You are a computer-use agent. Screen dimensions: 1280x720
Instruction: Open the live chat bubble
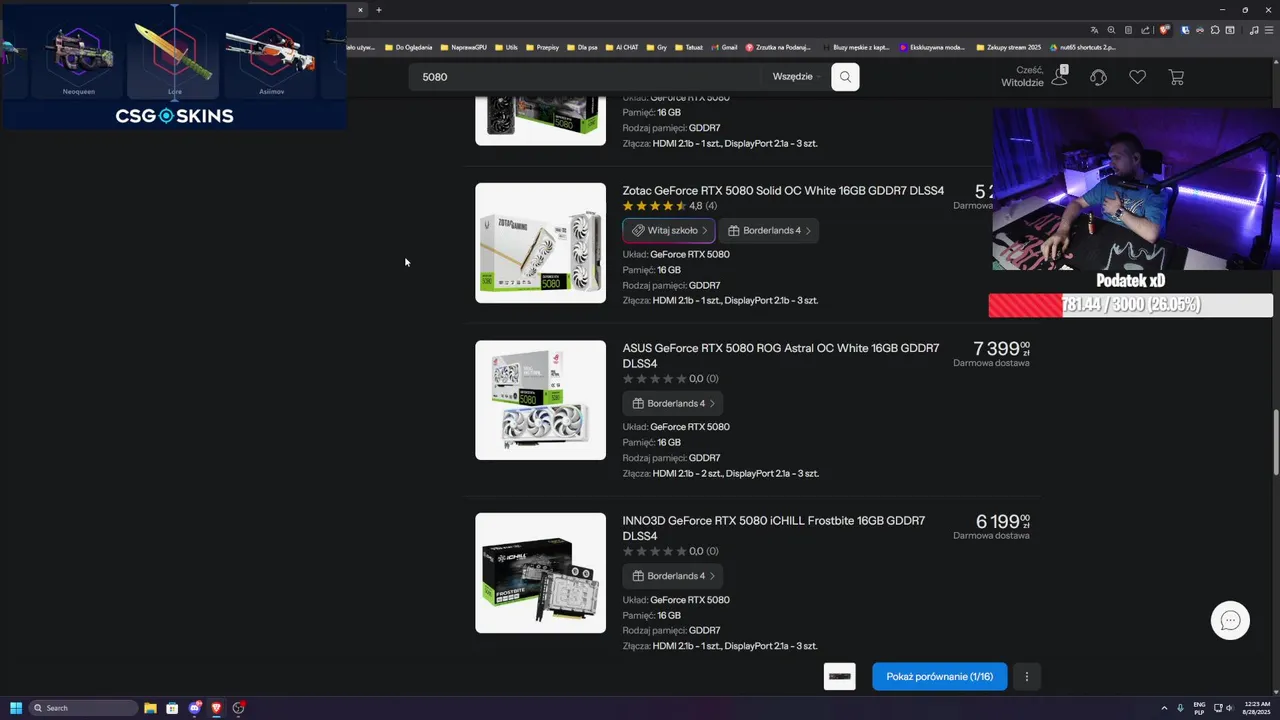(1230, 620)
